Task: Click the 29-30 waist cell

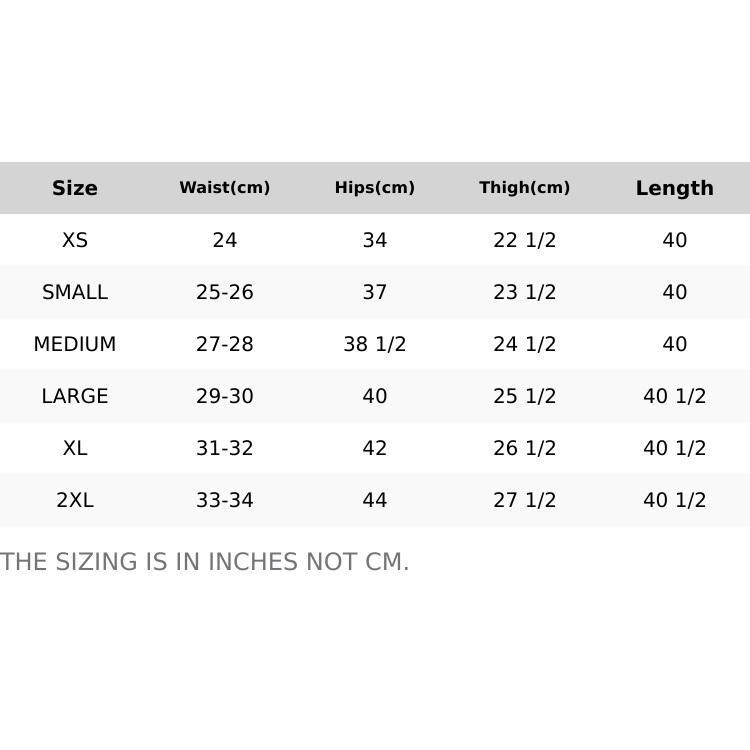Action: tap(225, 396)
